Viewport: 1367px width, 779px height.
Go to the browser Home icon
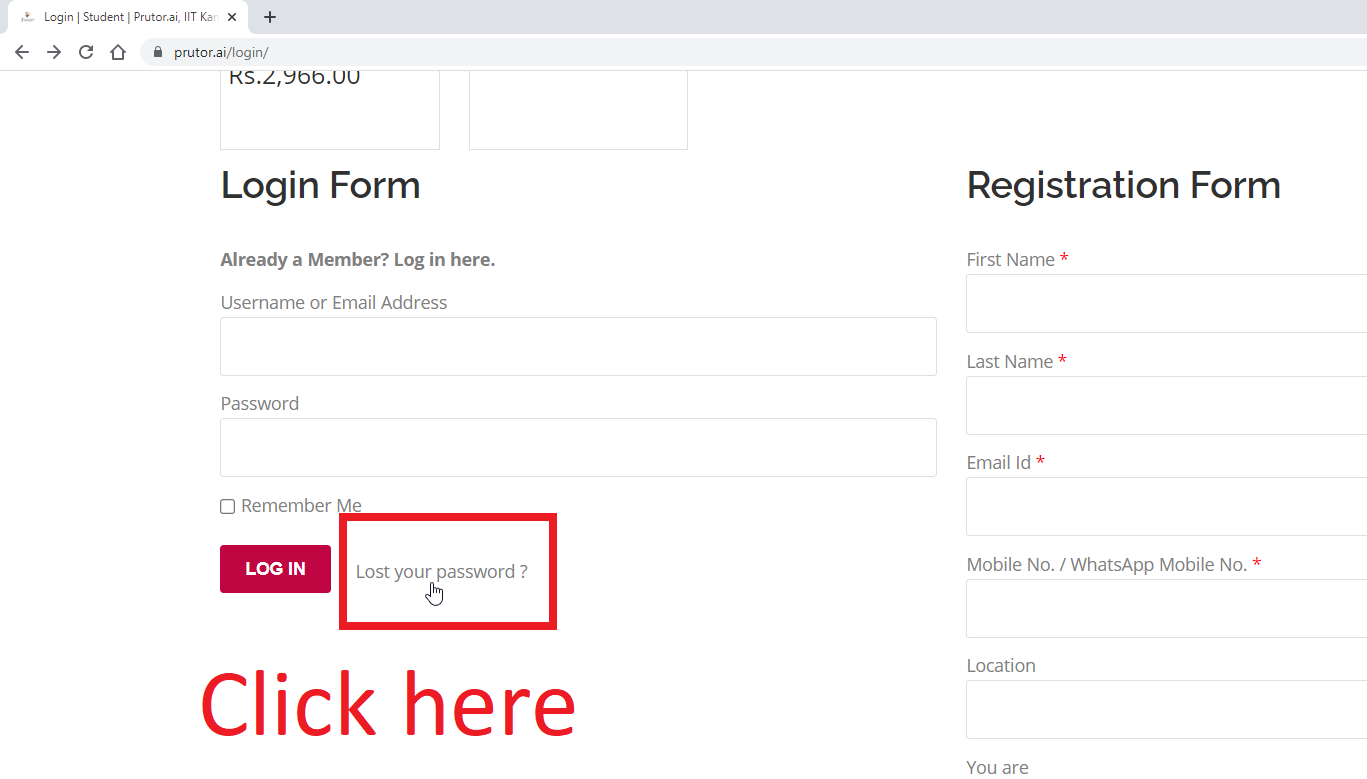point(118,52)
